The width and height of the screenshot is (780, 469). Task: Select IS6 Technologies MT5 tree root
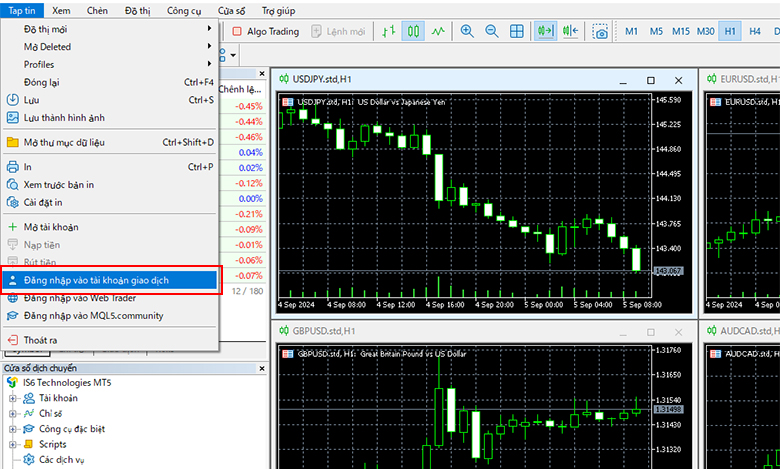67,382
